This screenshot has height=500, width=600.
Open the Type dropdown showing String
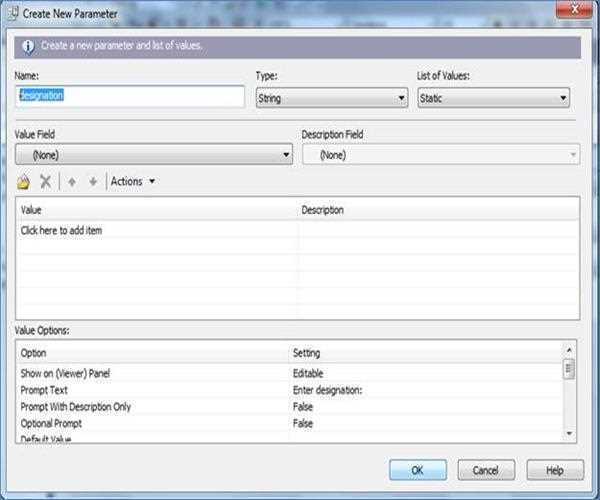coord(331,98)
